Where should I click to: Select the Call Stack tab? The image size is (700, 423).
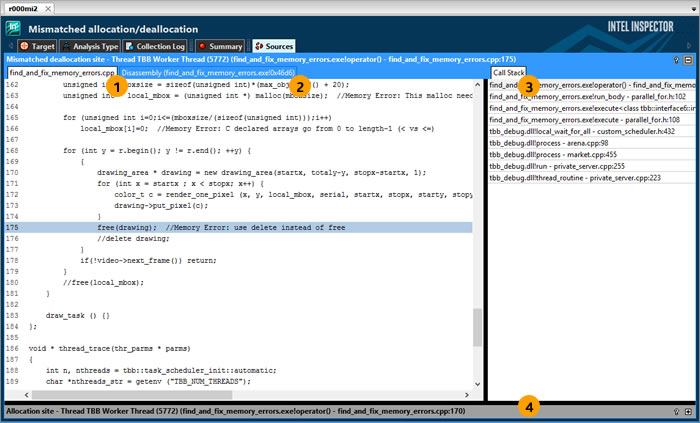tap(509, 74)
